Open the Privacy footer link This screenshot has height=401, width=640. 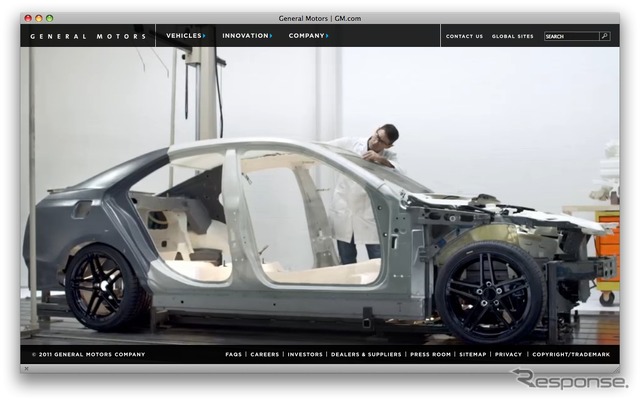pyautogui.click(x=509, y=354)
